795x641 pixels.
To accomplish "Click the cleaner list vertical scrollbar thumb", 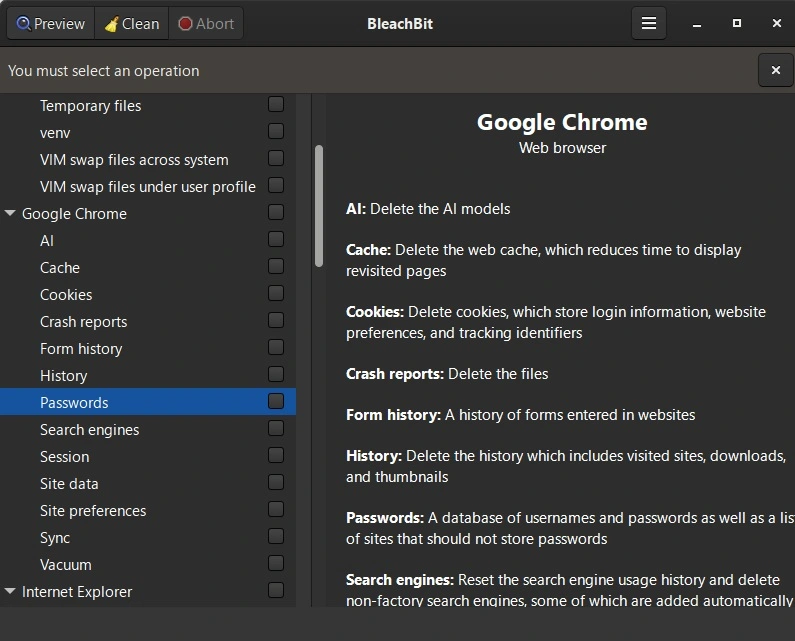I will [x=318, y=206].
